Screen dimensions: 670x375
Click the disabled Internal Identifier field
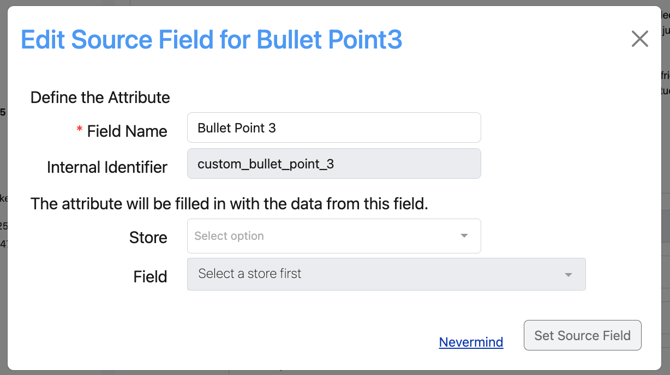tap(334, 164)
